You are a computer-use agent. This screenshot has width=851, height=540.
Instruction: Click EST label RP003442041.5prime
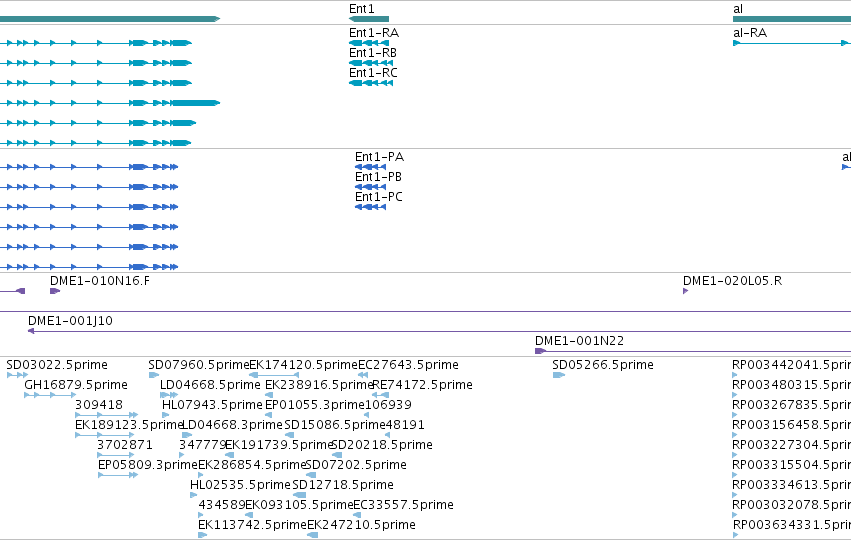[791, 365]
